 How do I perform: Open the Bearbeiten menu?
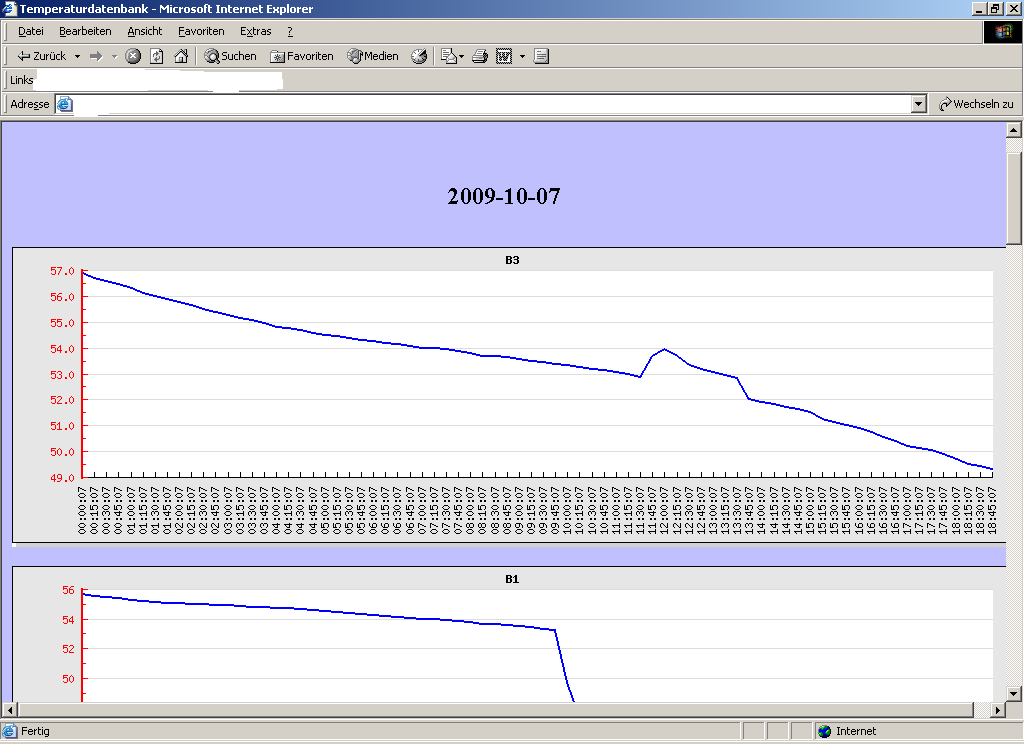tap(85, 31)
